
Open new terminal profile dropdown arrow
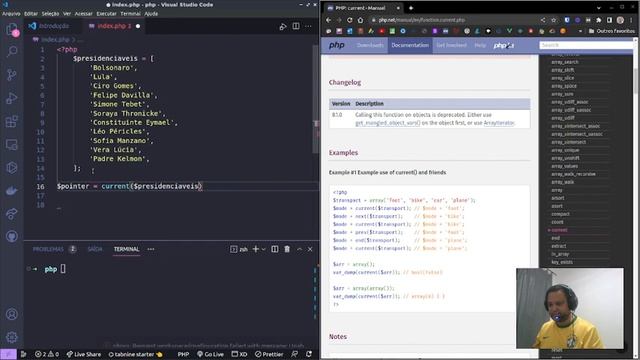tap(264, 249)
